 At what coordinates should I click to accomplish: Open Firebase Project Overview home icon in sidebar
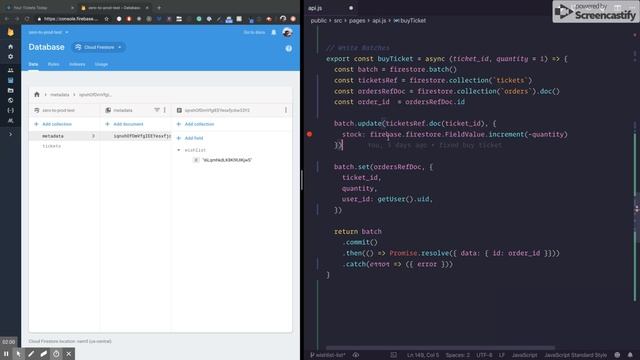(x=11, y=47)
